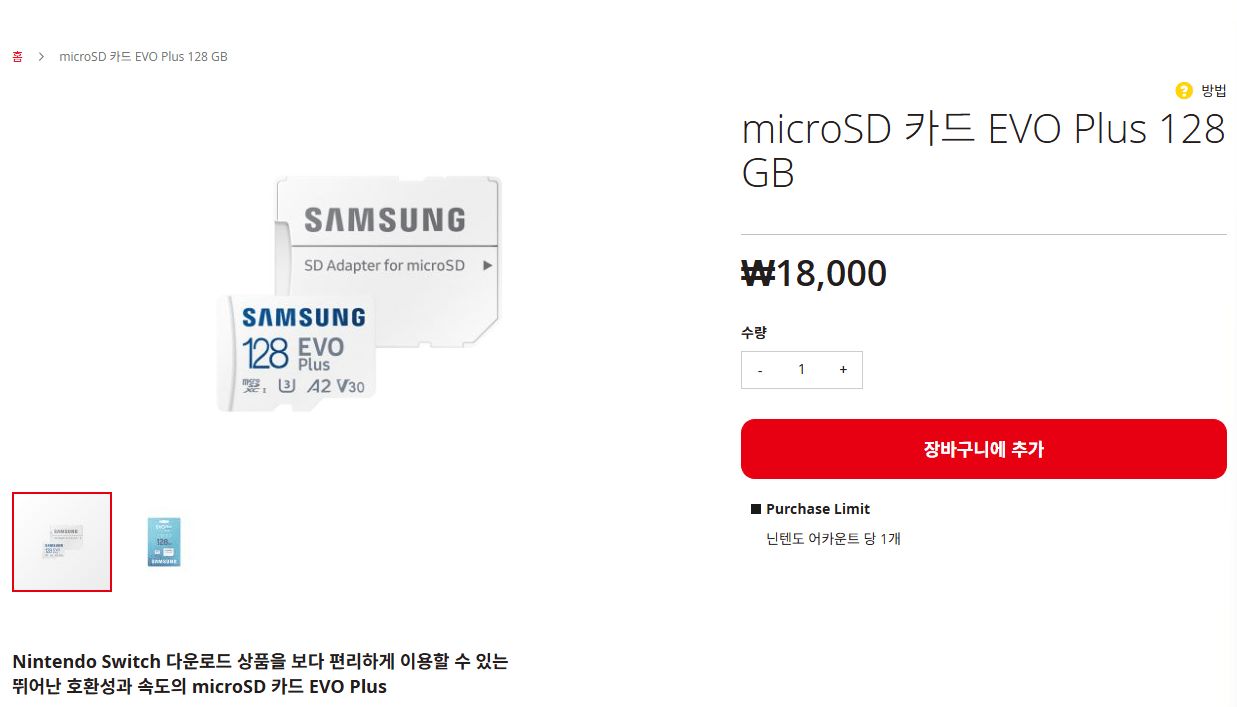Decrease quantity using the minus button
The width and height of the screenshot is (1237, 707).
pyautogui.click(x=760, y=369)
